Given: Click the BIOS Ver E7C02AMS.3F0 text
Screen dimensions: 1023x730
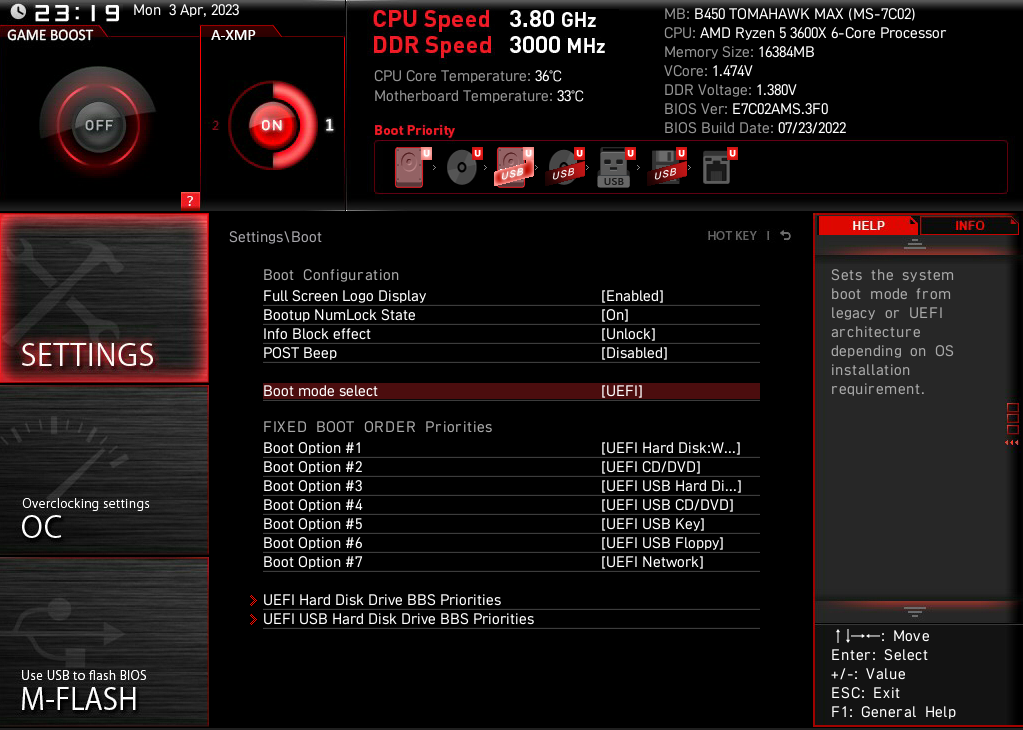Looking at the screenshot, I should 746,109.
